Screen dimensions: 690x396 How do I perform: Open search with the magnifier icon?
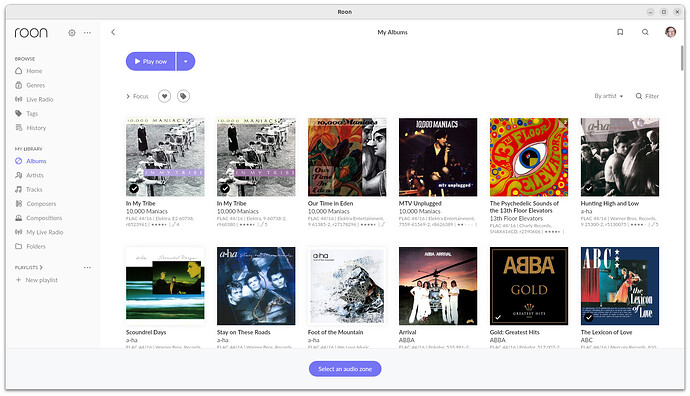click(x=645, y=32)
